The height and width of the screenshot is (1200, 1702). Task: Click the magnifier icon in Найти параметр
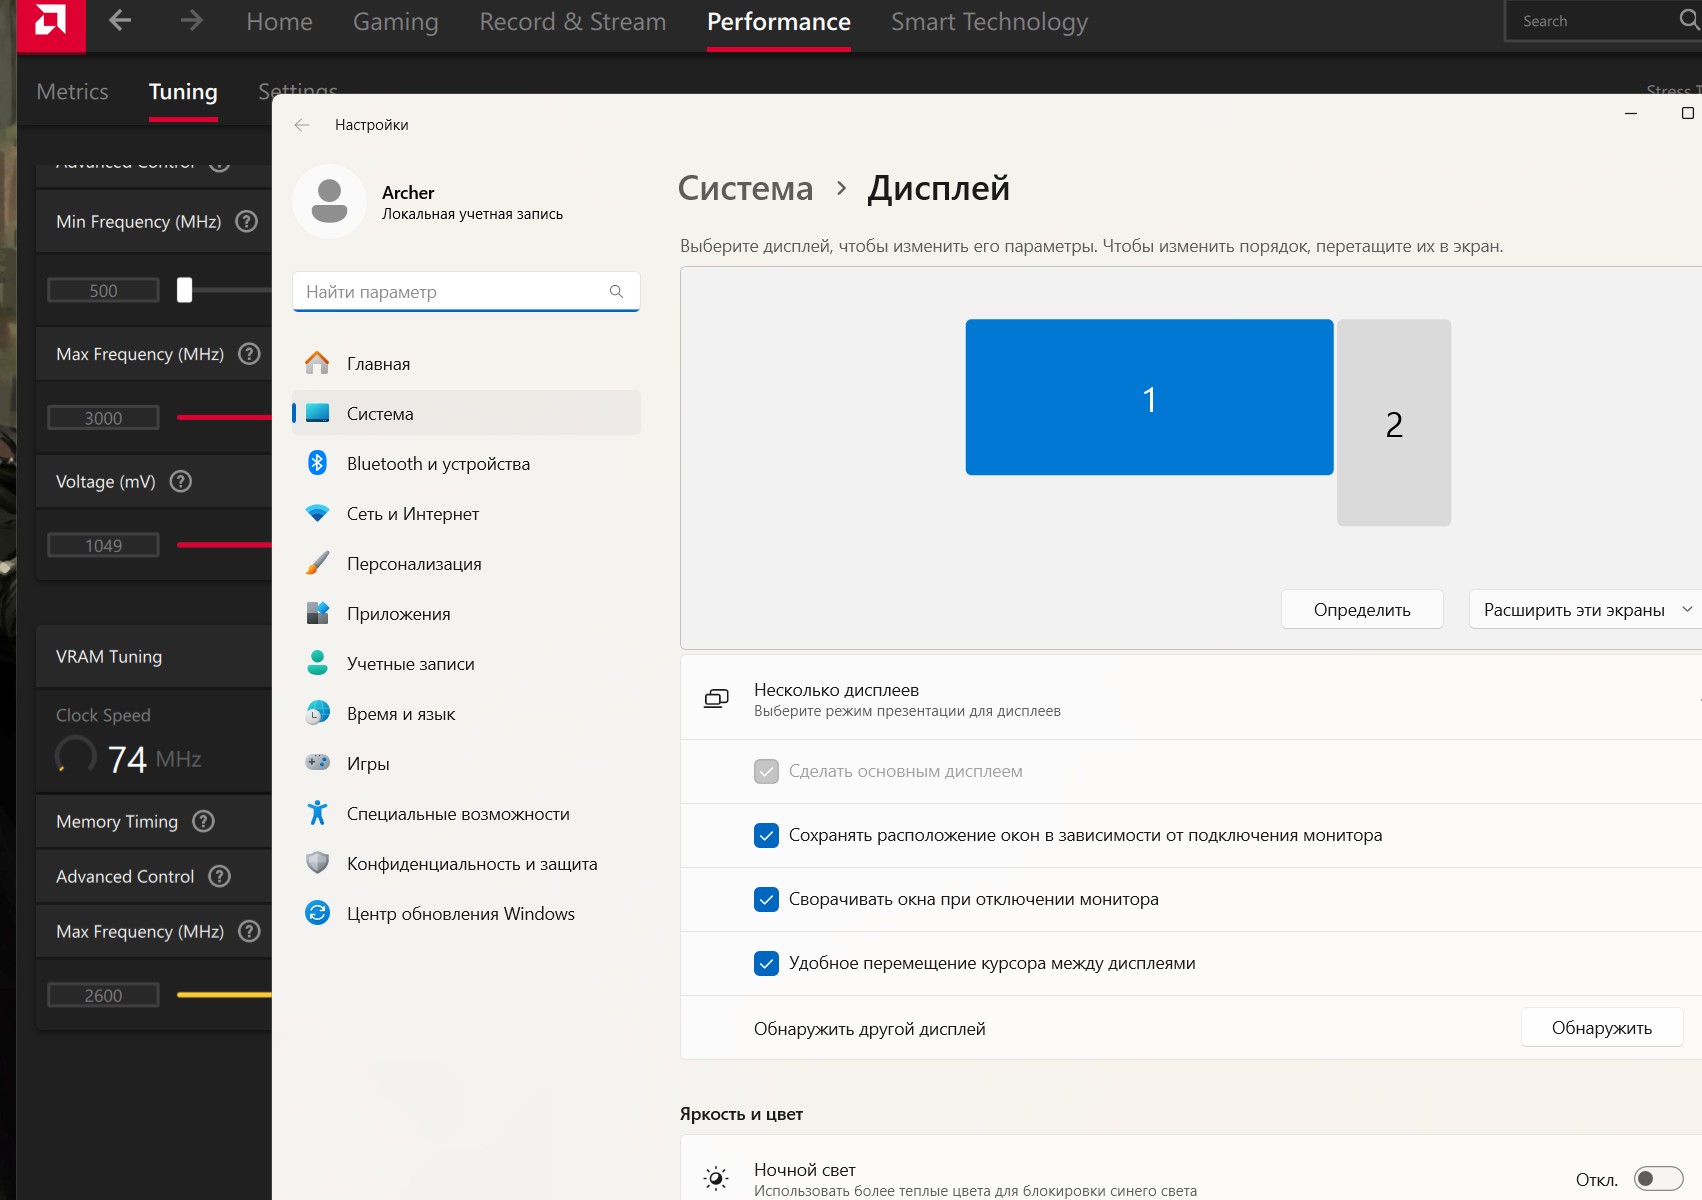pyautogui.click(x=616, y=291)
